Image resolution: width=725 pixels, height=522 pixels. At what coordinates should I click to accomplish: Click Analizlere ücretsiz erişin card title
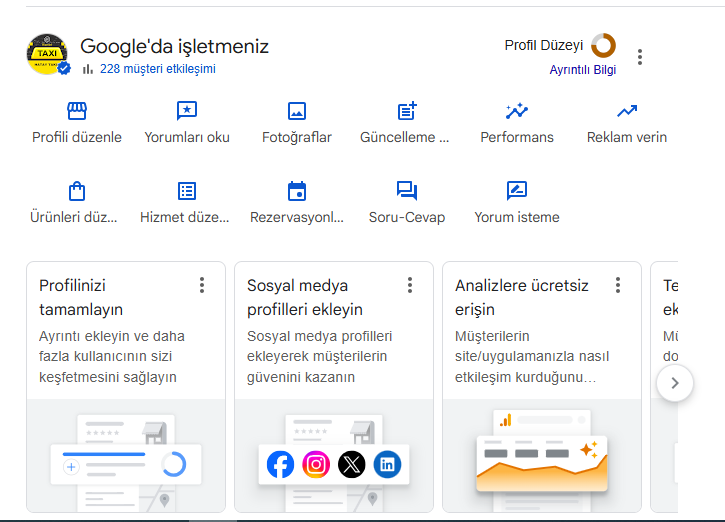point(522,297)
